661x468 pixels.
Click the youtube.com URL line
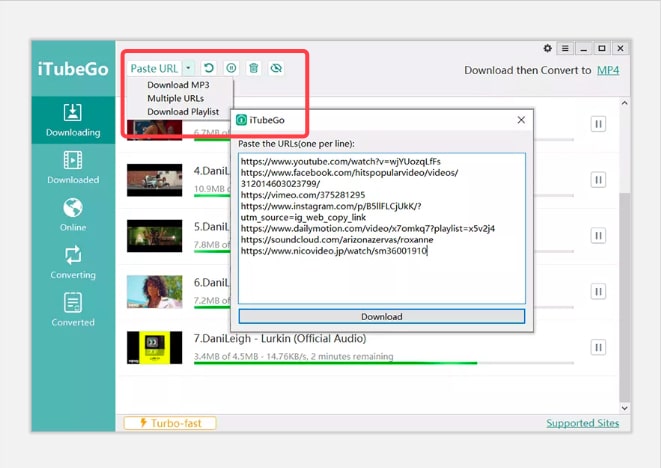pyautogui.click(x=341, y=161)
